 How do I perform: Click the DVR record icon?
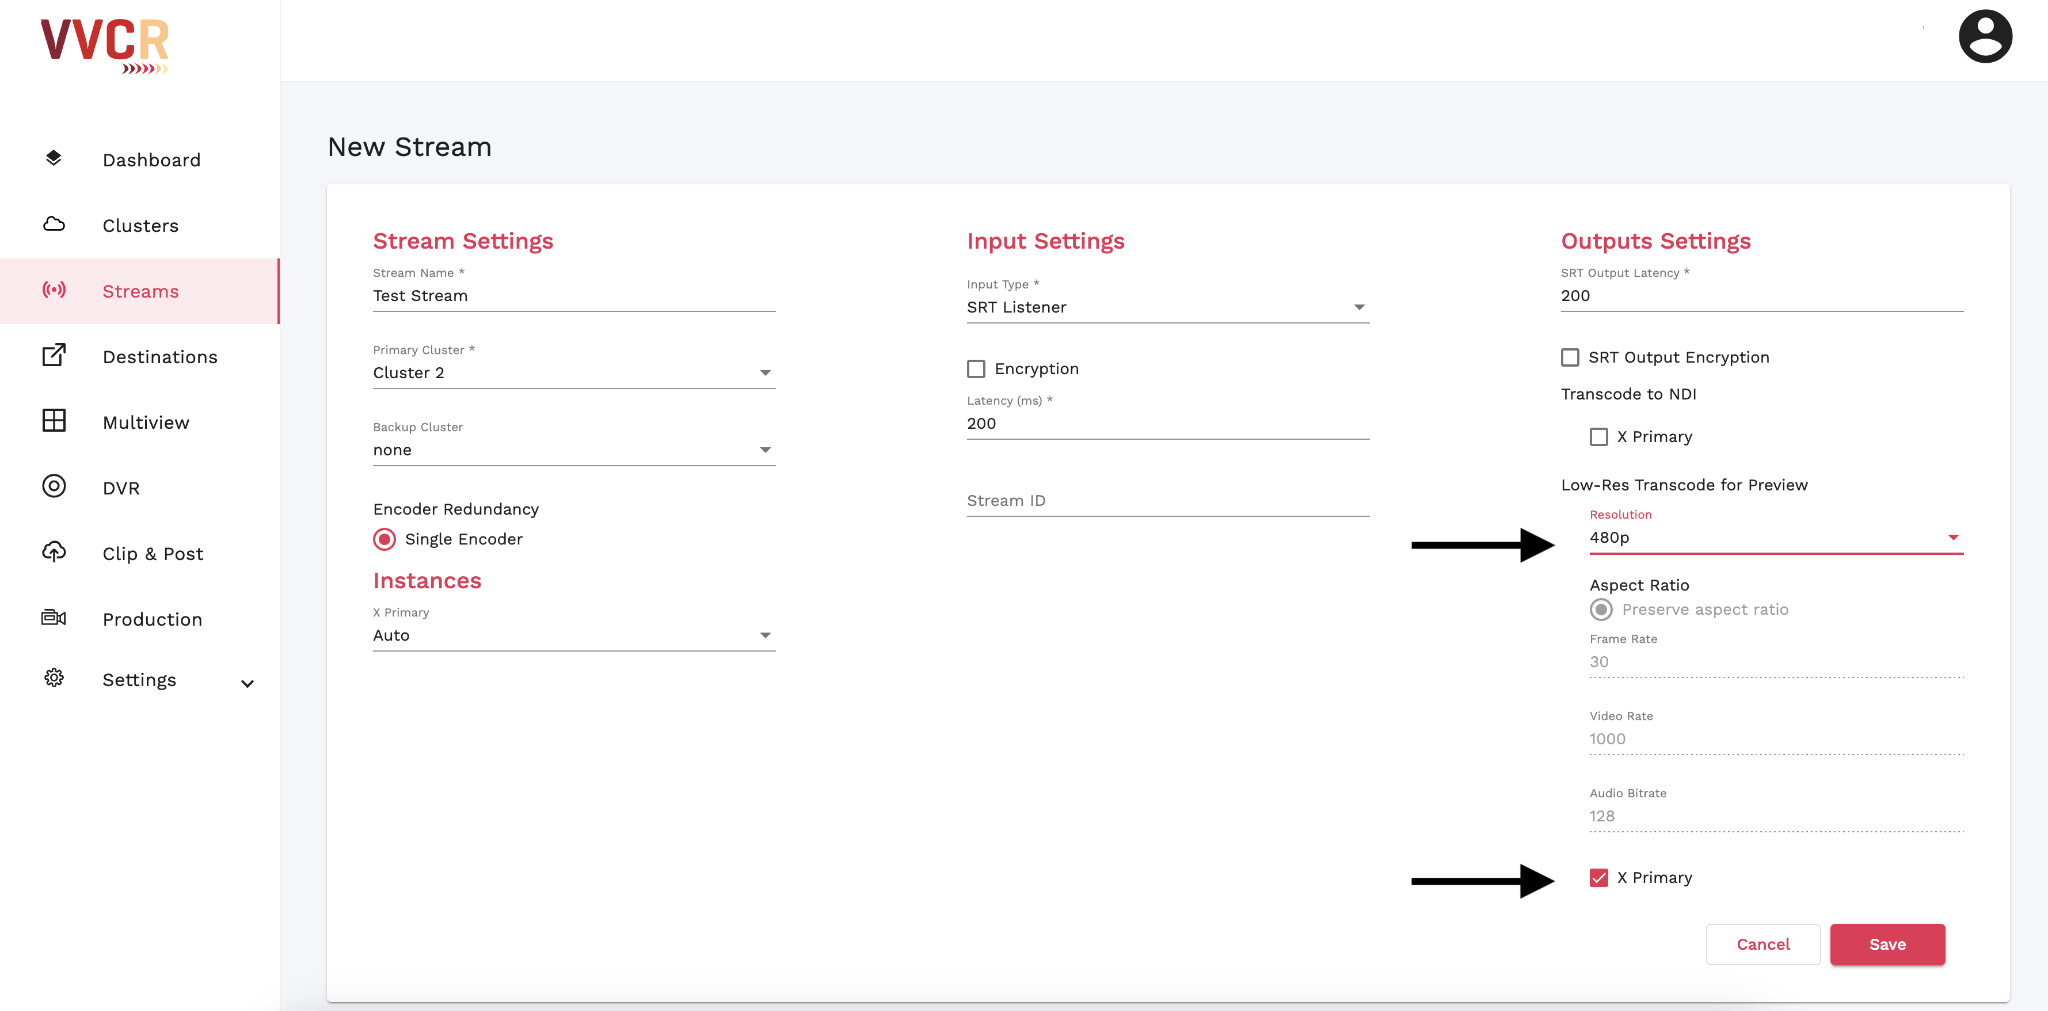[54, 486]
